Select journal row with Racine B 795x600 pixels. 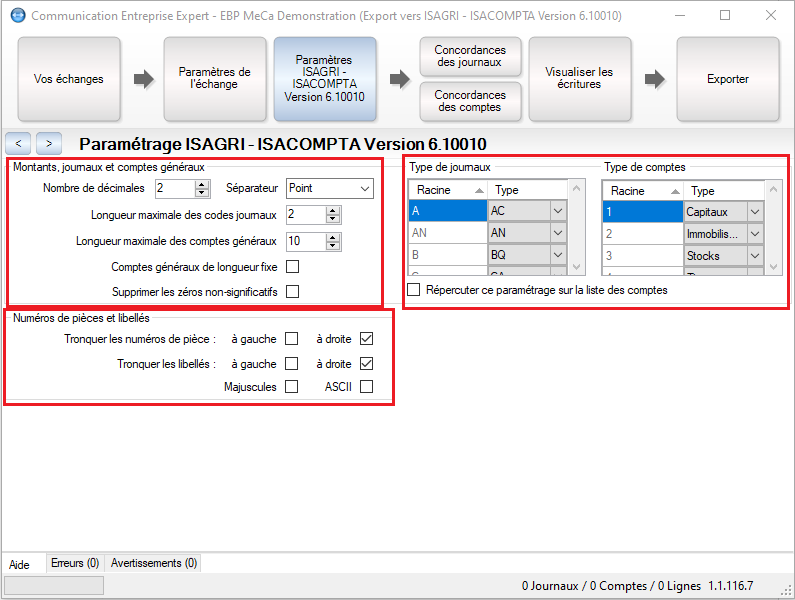[x=448, y=255]
